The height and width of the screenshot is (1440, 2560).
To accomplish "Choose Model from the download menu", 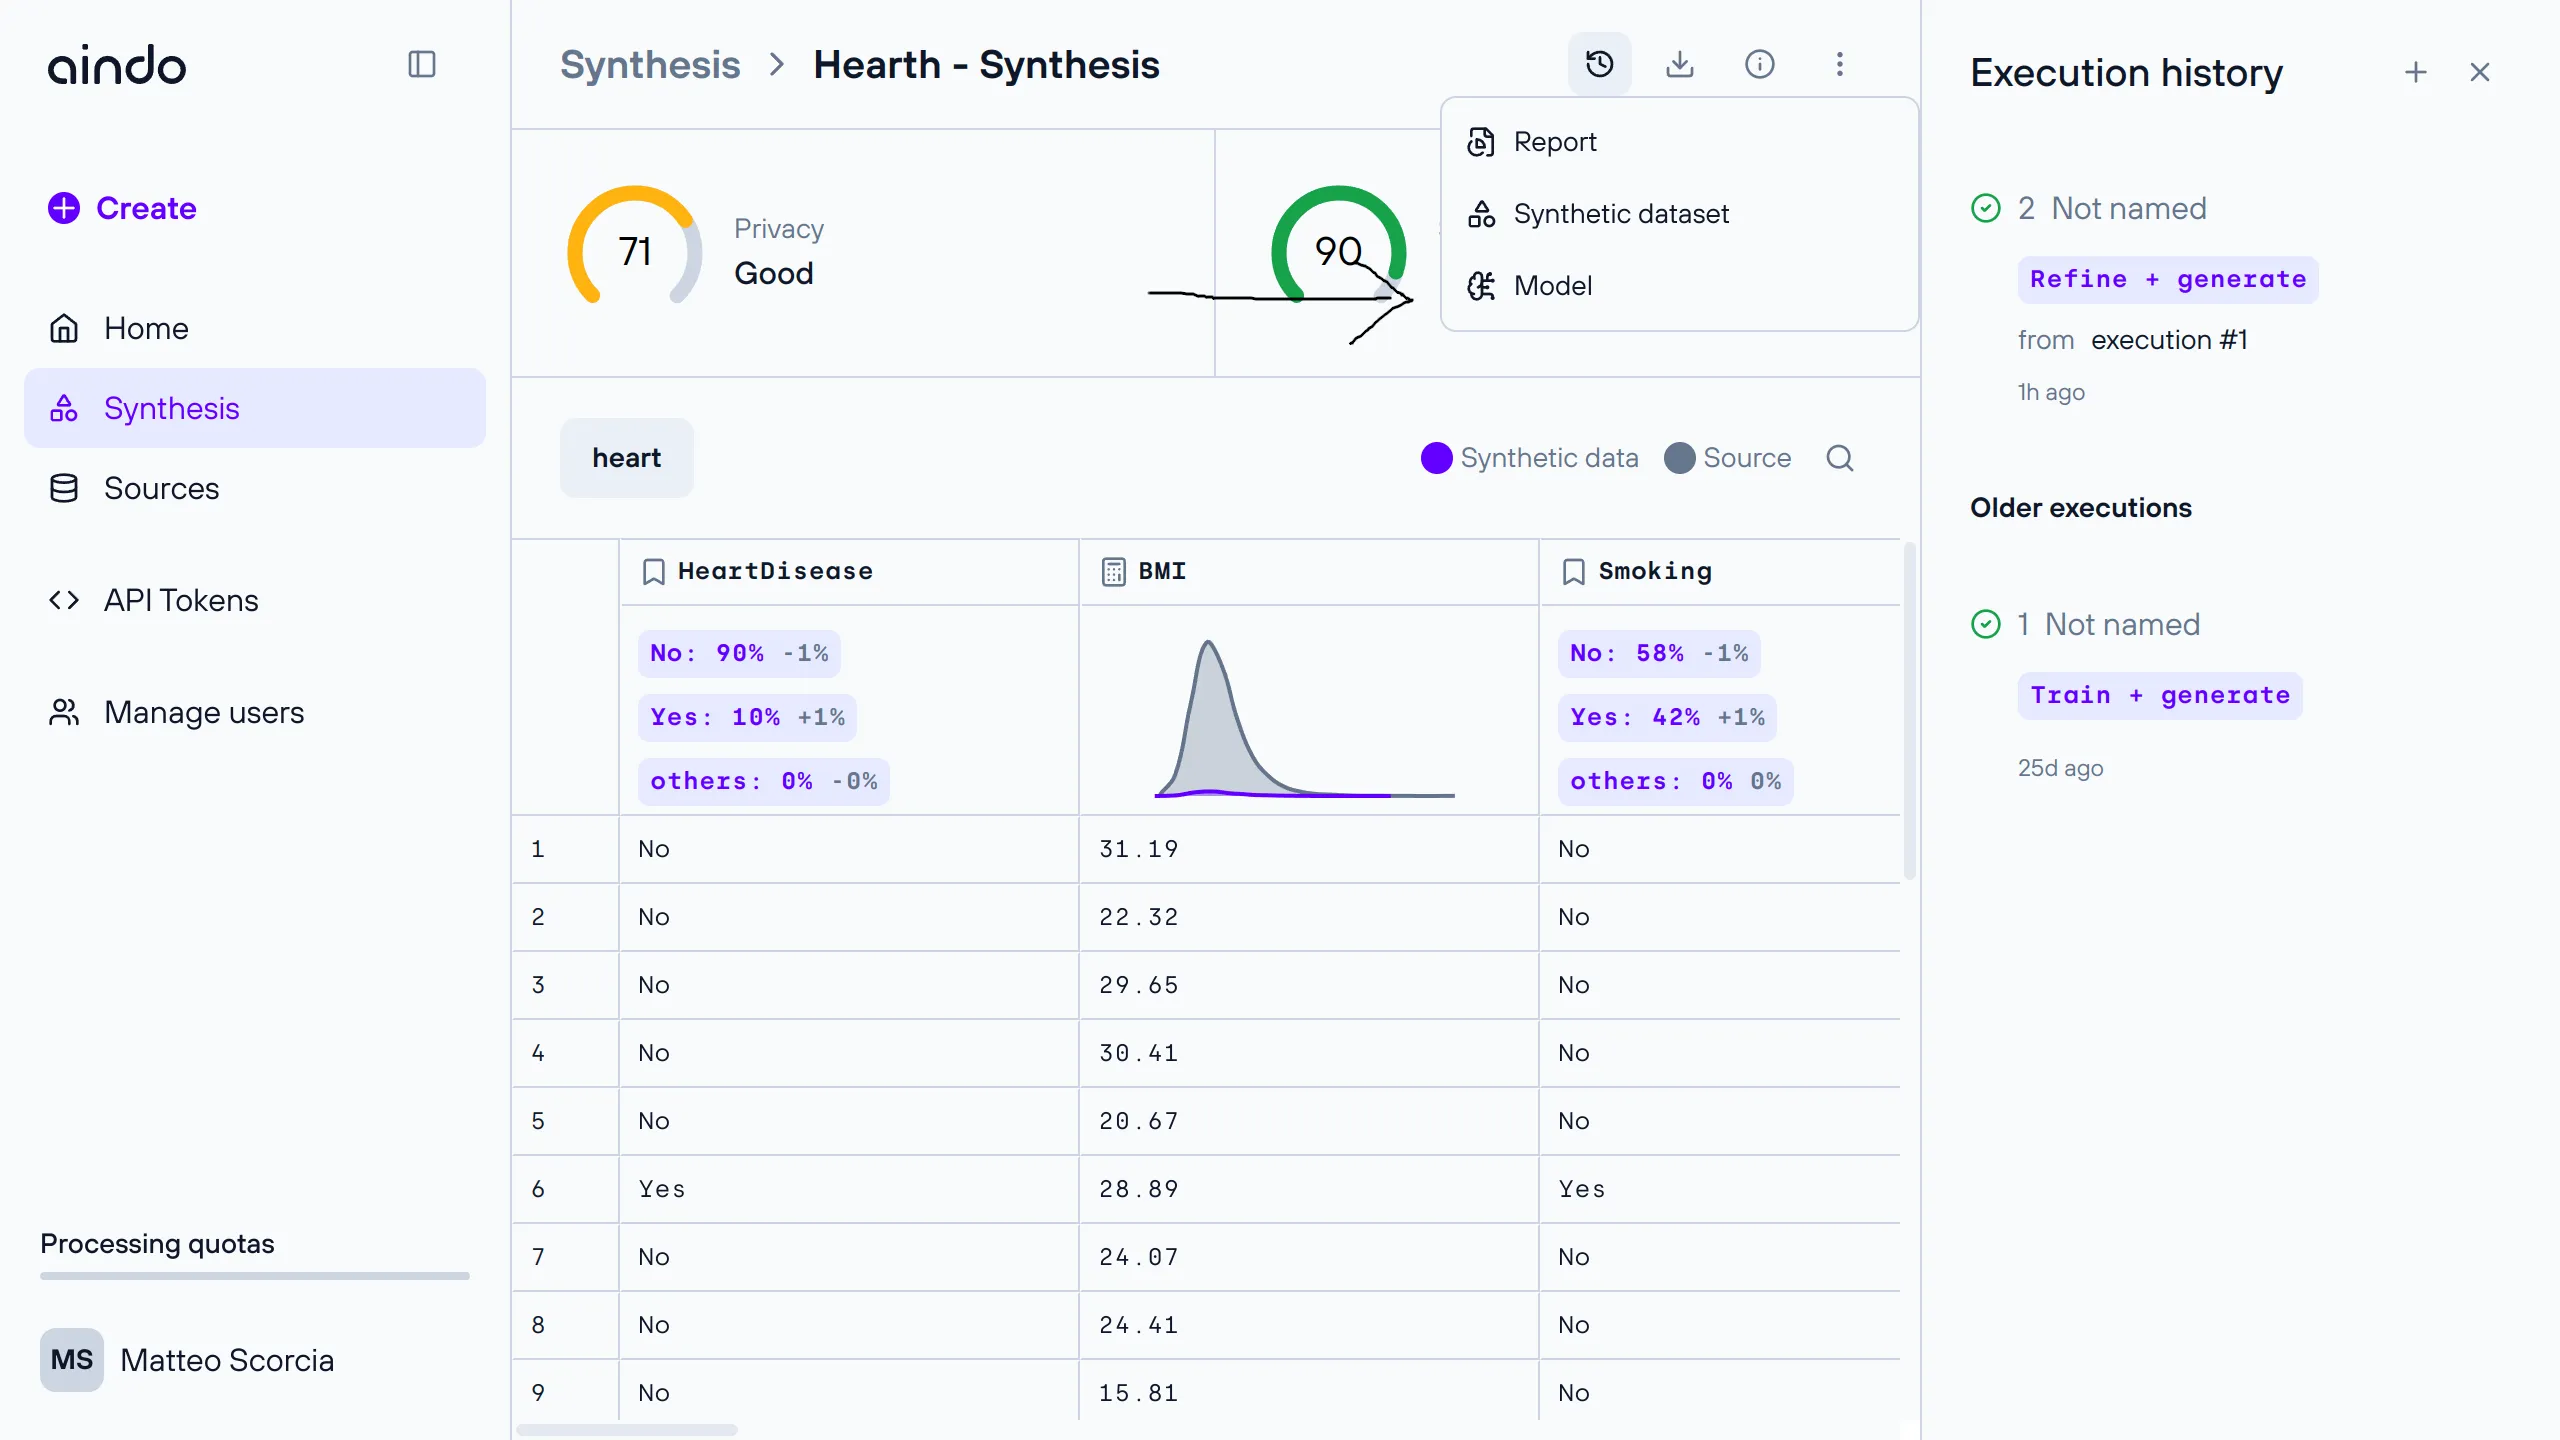I will tap(1679, 286).
